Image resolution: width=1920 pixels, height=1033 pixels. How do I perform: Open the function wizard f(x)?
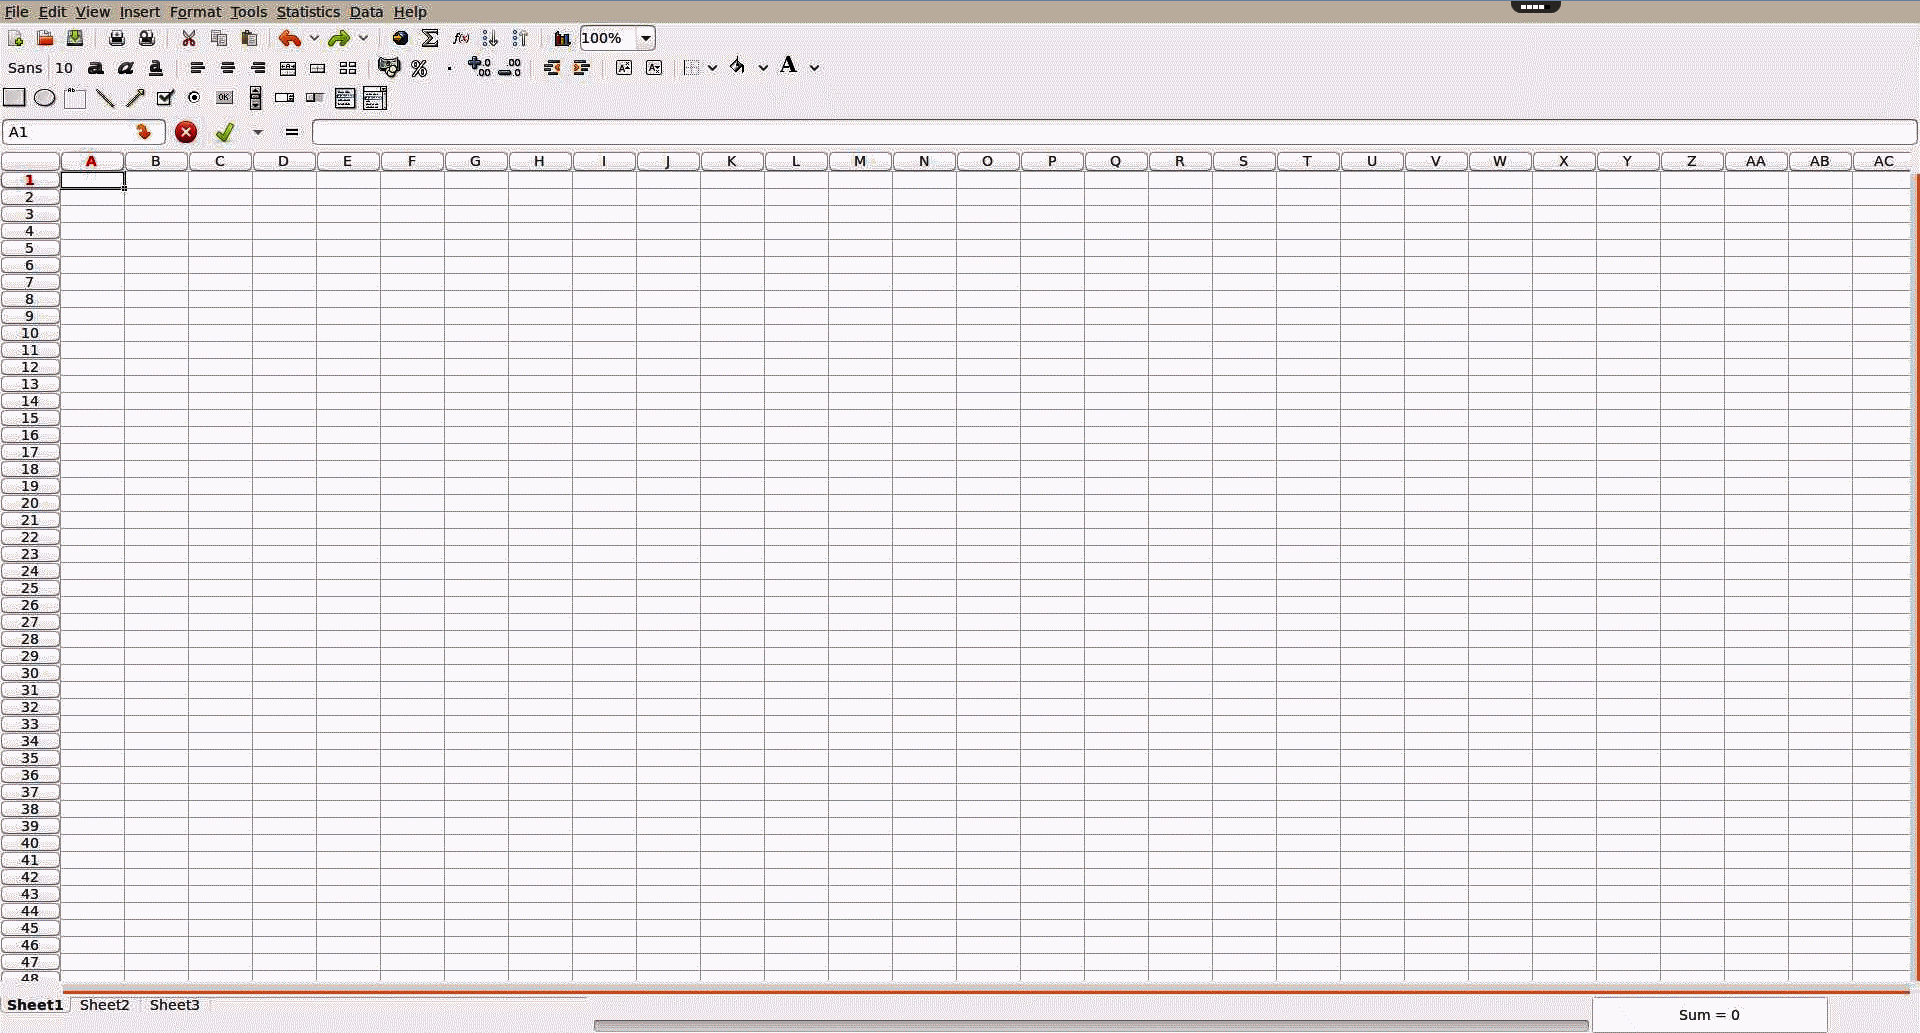460,38
